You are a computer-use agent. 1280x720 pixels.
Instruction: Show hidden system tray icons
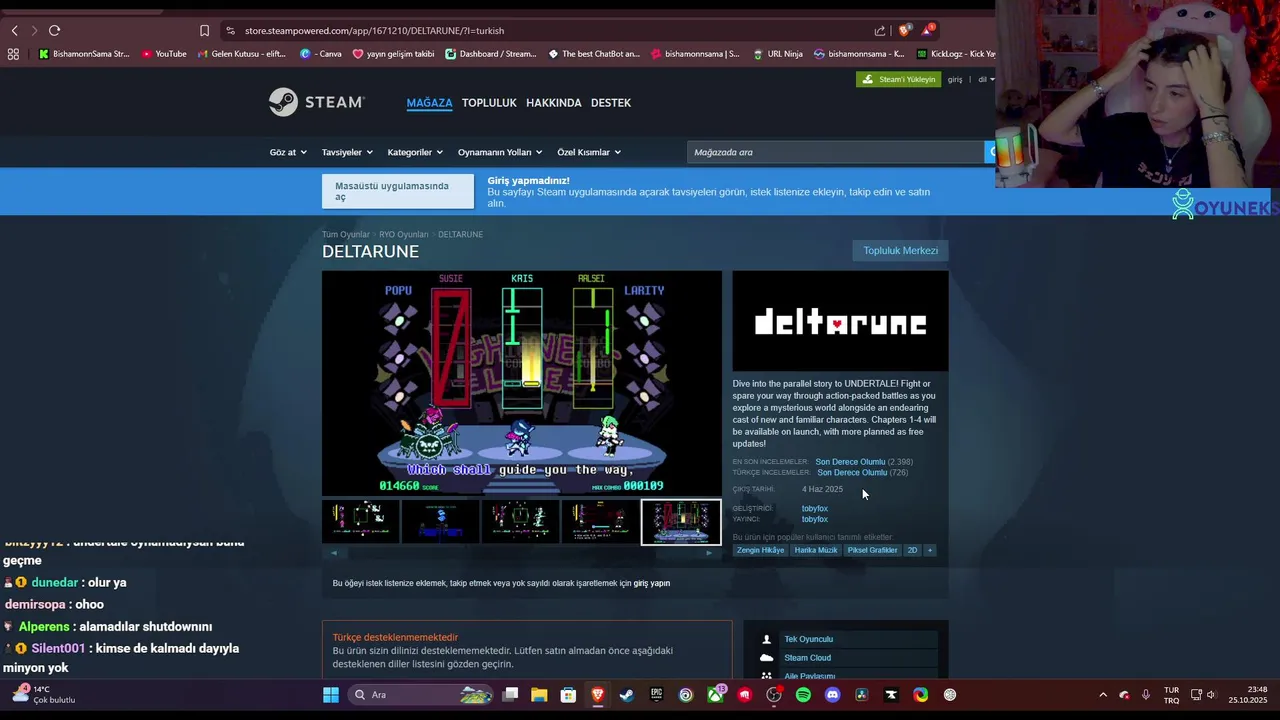(1103, 695)
